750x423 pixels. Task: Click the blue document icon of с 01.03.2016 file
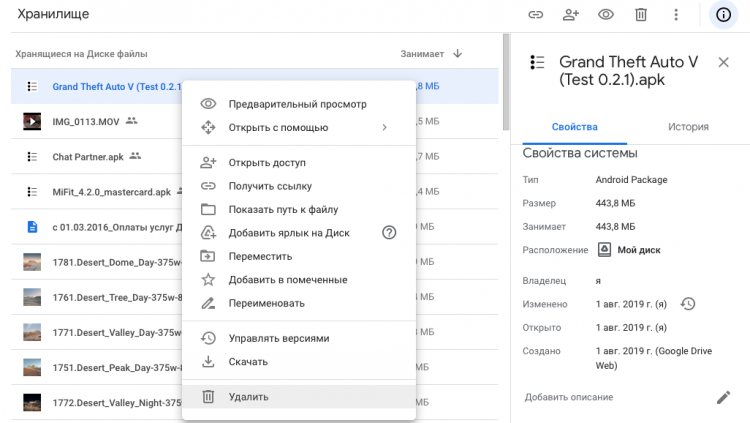click(32, 227)
